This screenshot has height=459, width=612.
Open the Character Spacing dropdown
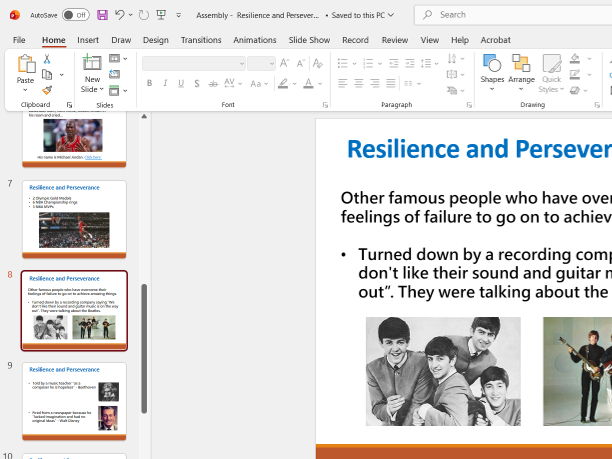233,83
